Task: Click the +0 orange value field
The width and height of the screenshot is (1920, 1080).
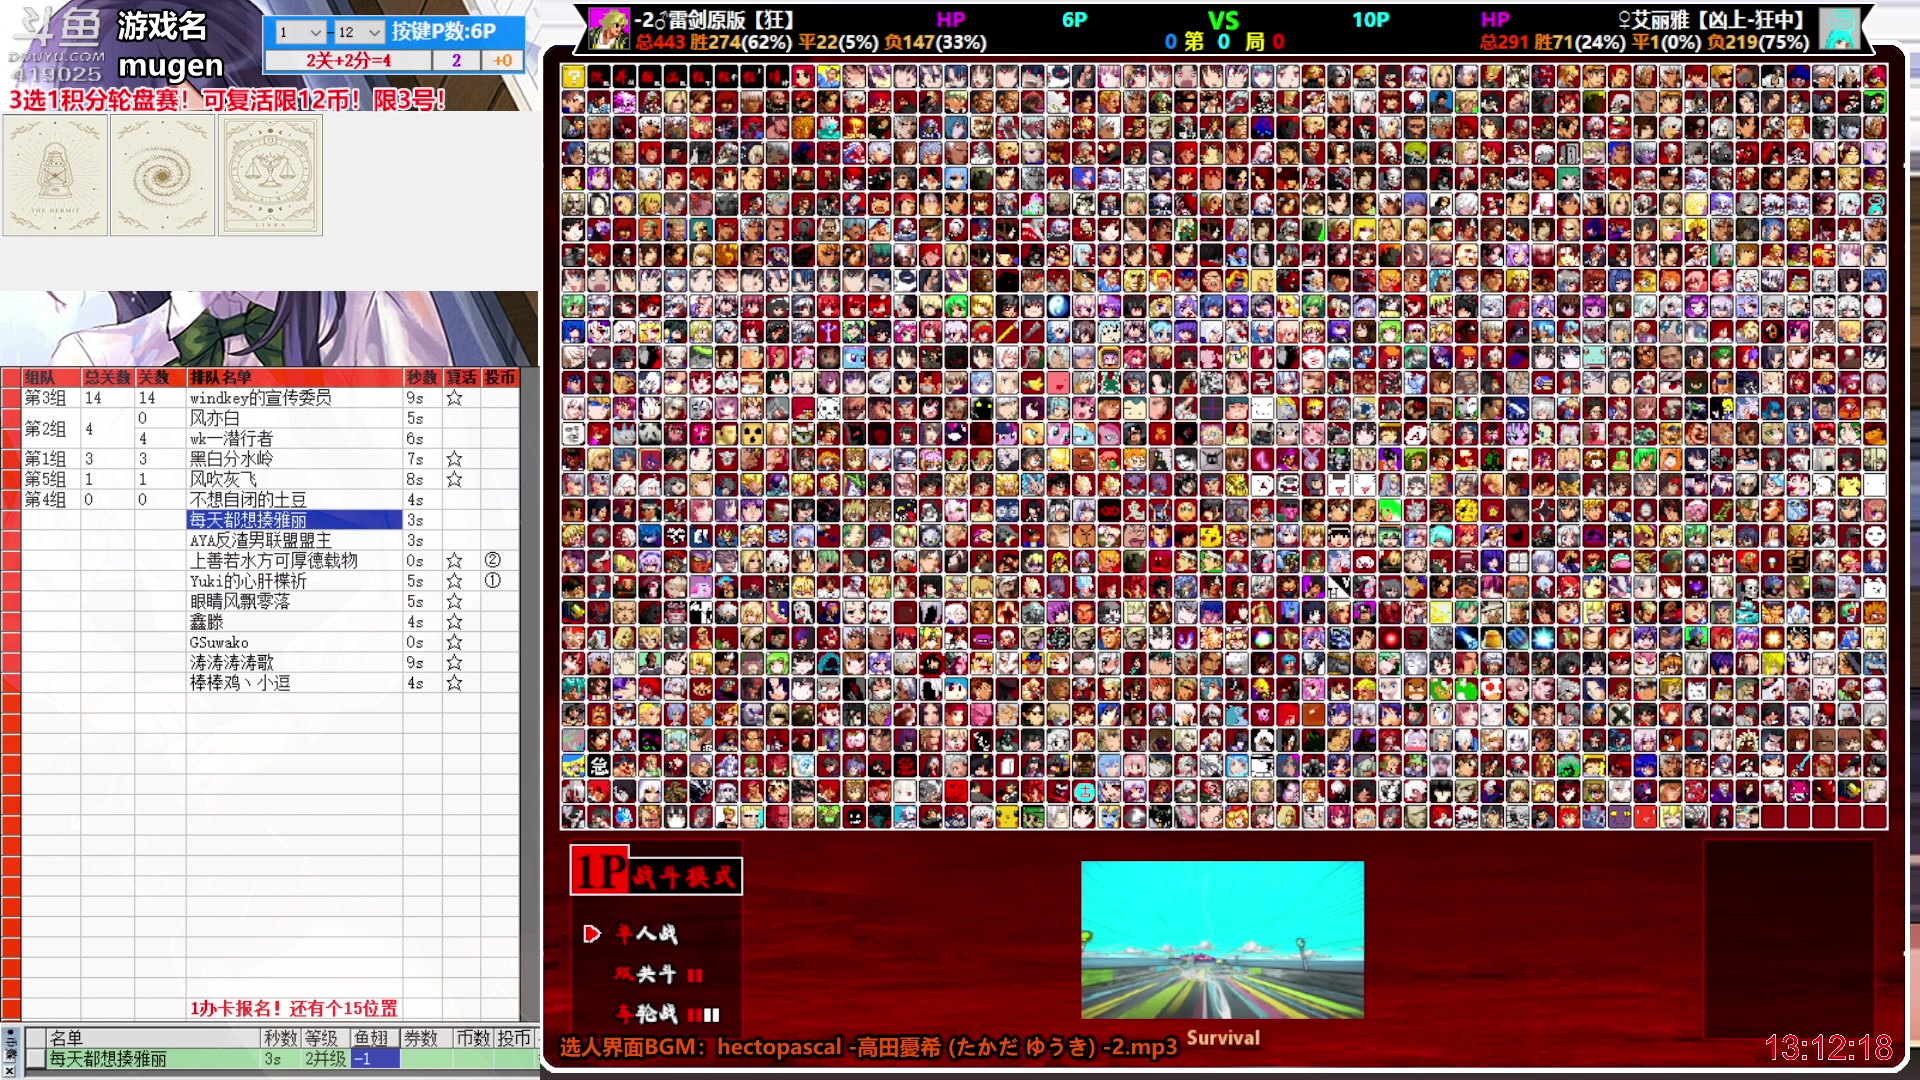Action: click(502, 60)
